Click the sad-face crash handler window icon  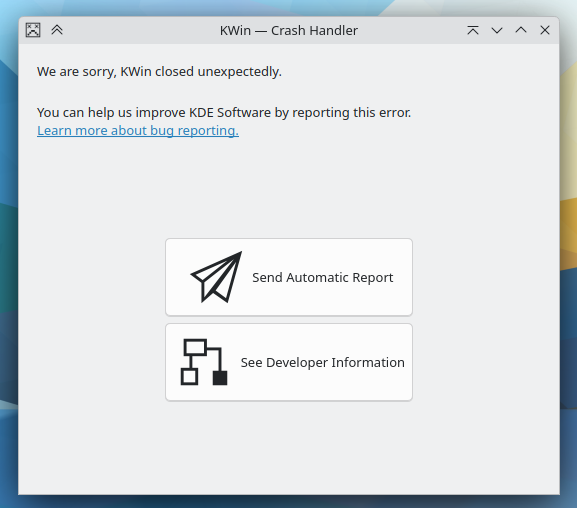click(x=33, y=30)
